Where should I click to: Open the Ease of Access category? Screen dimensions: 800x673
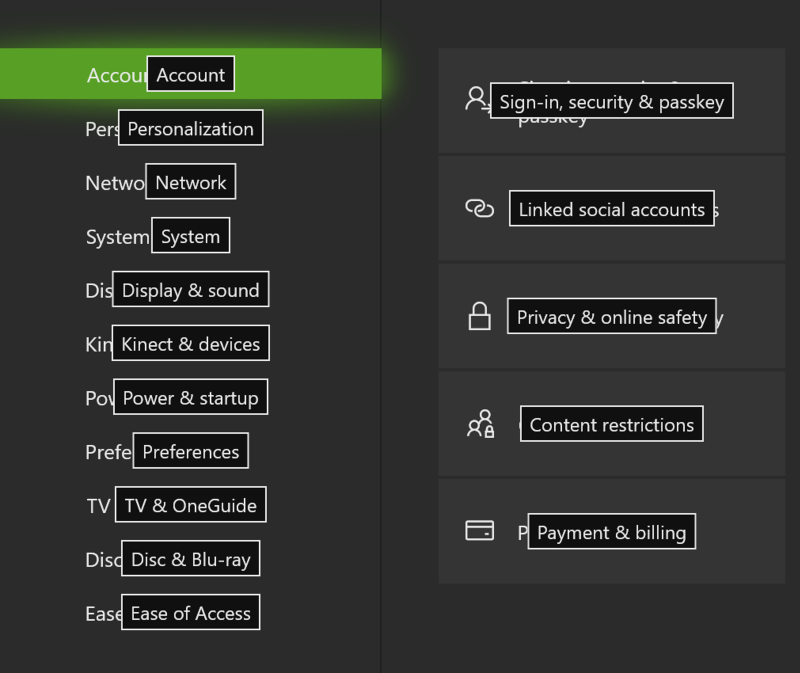coord(190,612)
